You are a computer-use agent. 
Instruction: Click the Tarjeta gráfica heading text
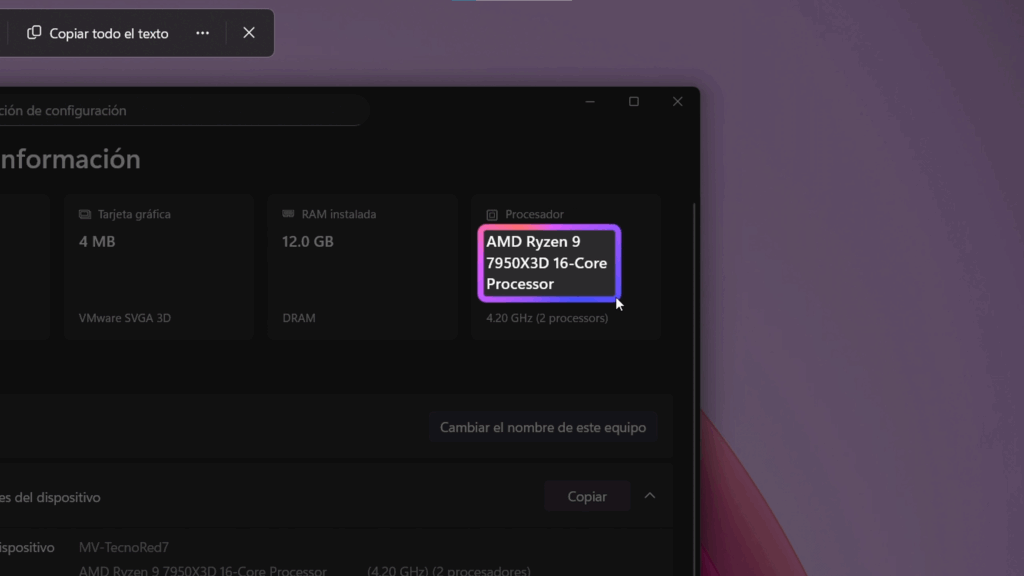(134, 214)
